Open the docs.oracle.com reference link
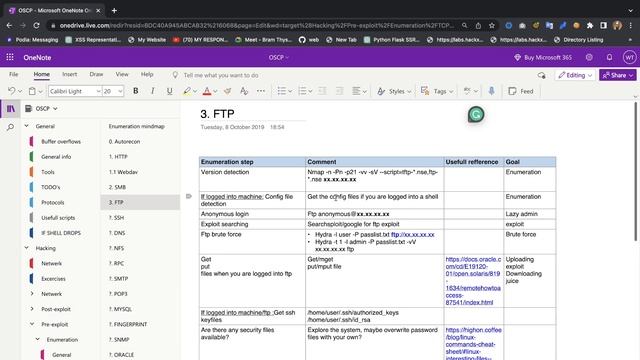This screenshot has height=360, width=640. click(x=473, y=281)
